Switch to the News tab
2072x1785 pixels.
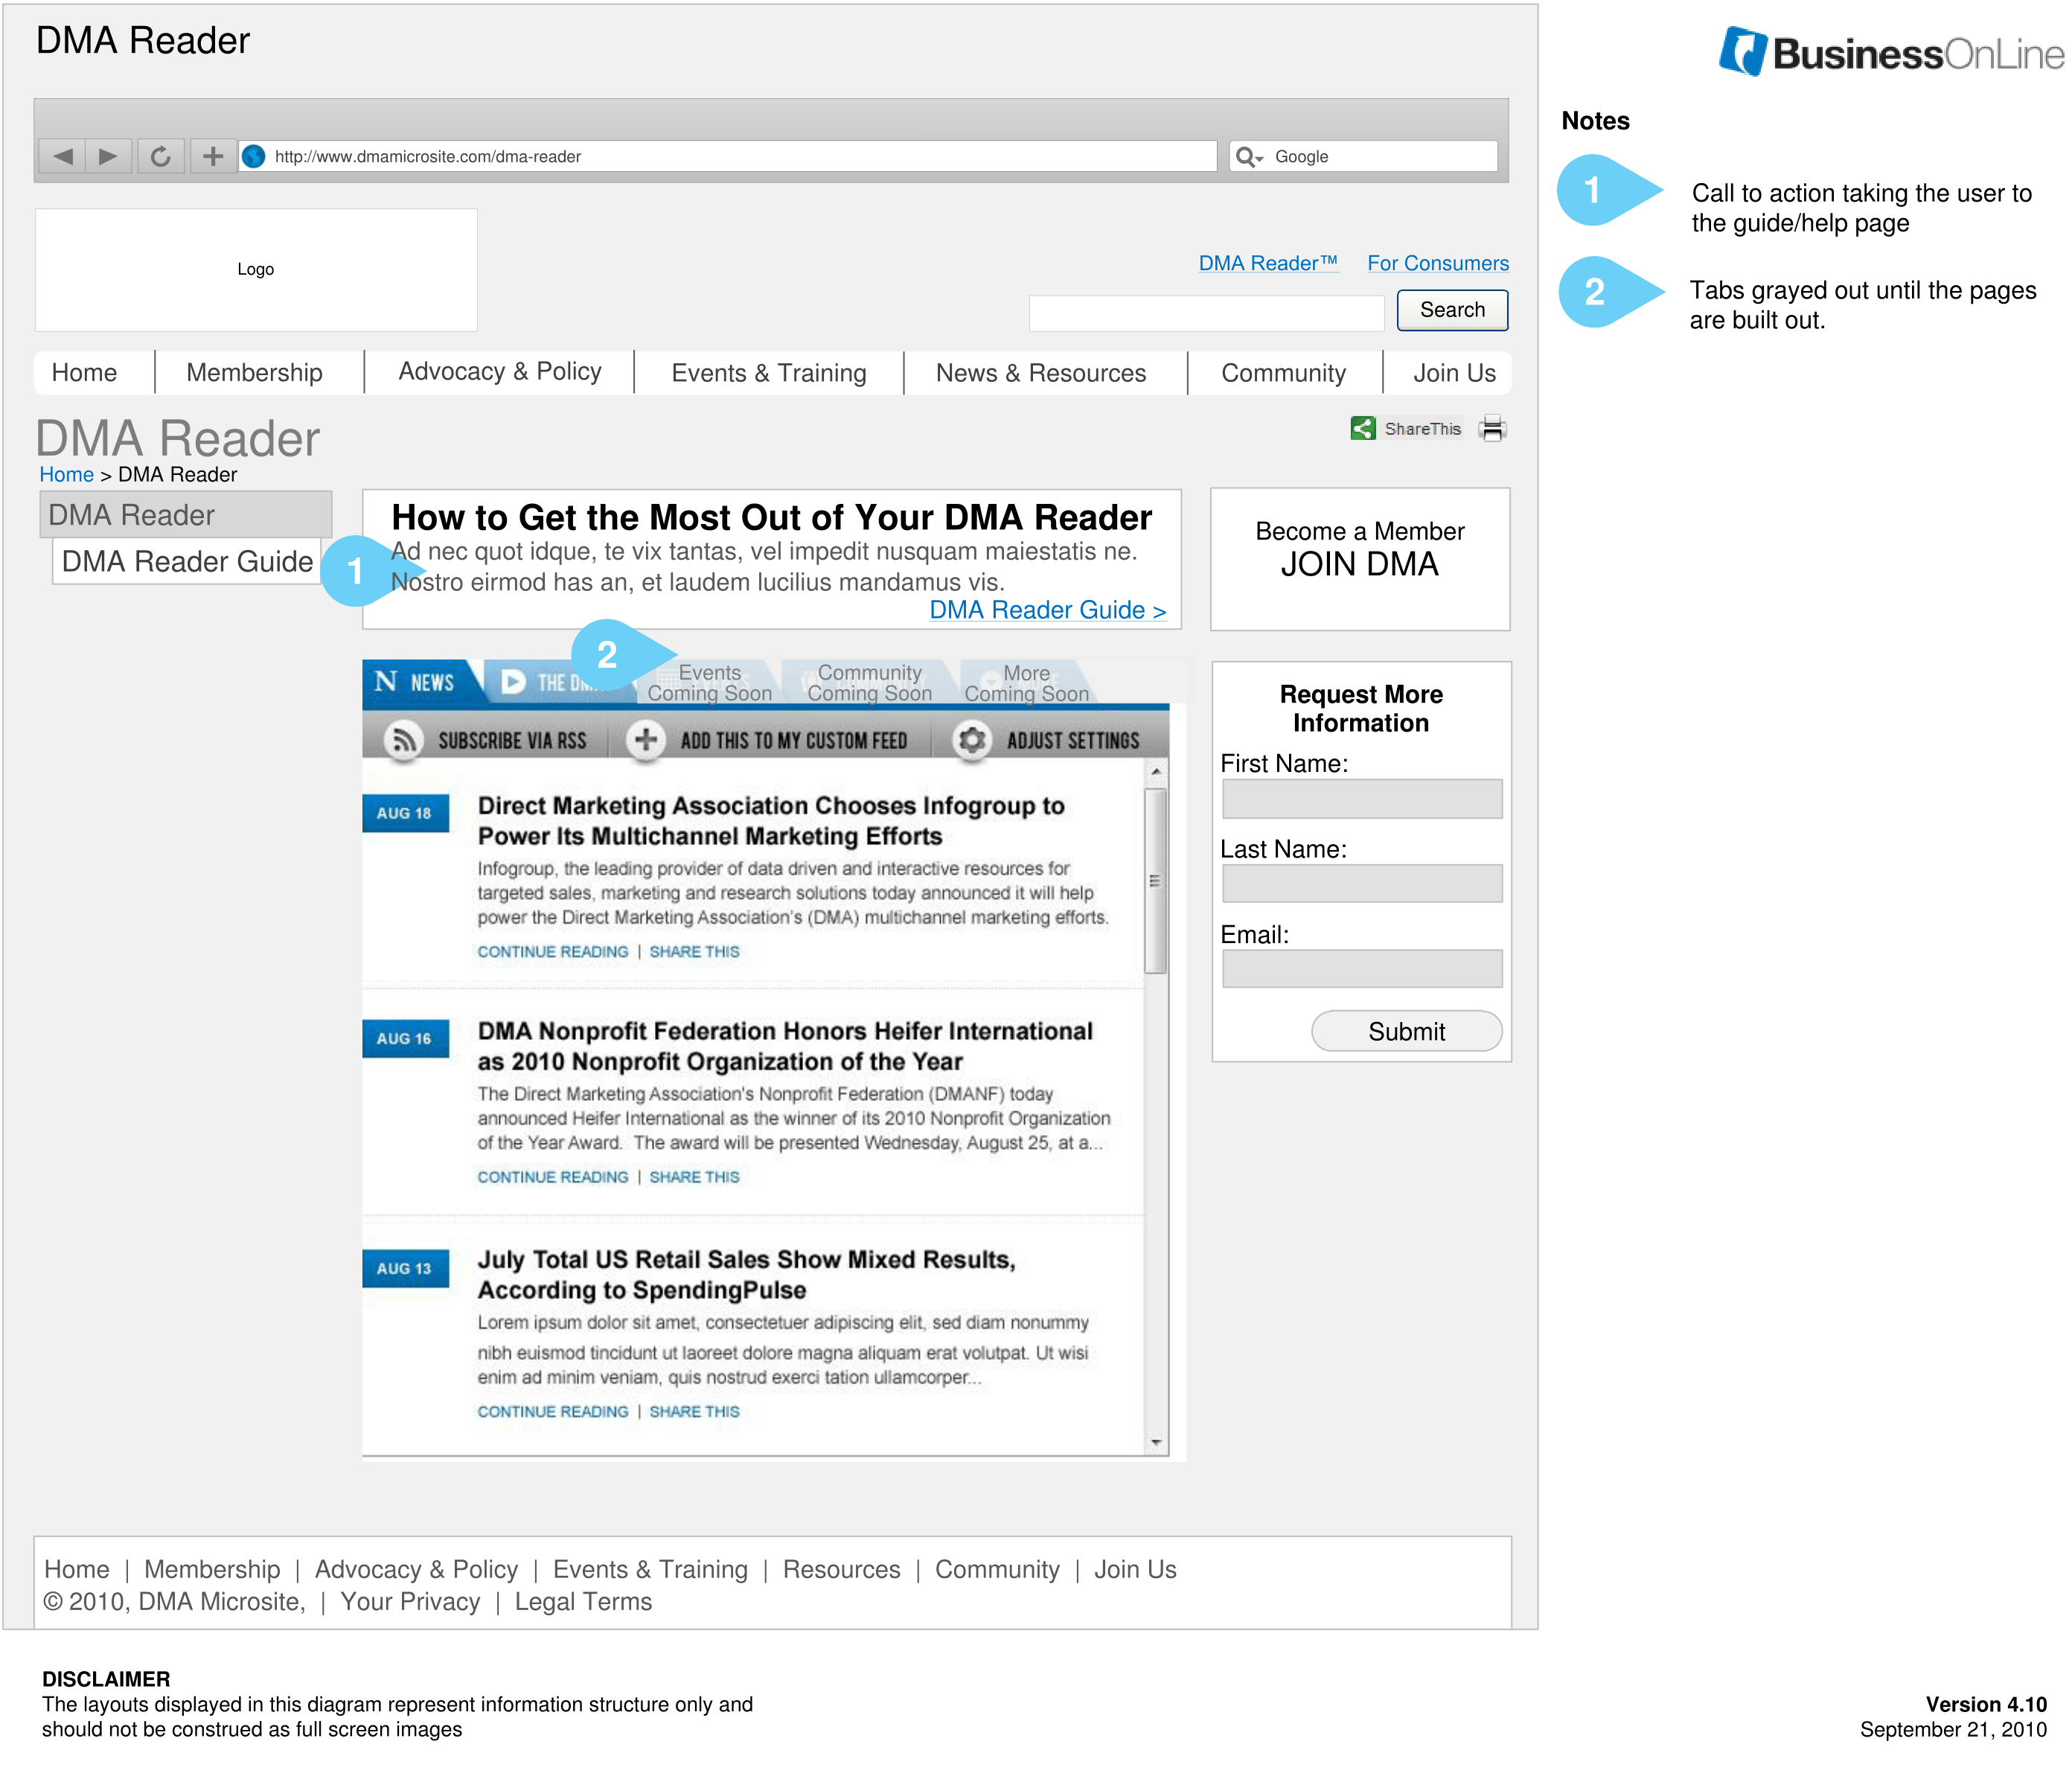pos(418,682)
